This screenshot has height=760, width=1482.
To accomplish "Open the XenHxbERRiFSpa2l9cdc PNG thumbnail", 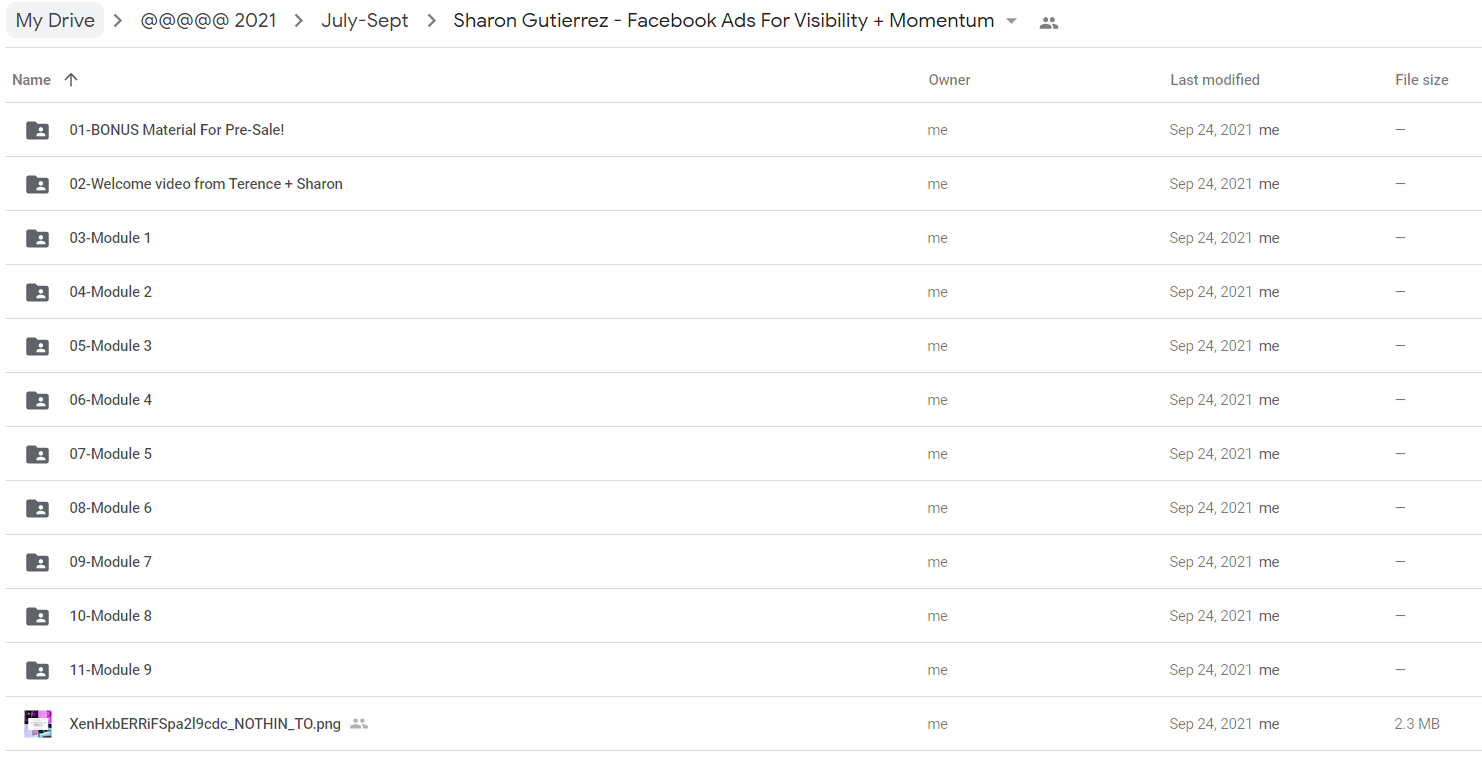I will coord(38,724).
